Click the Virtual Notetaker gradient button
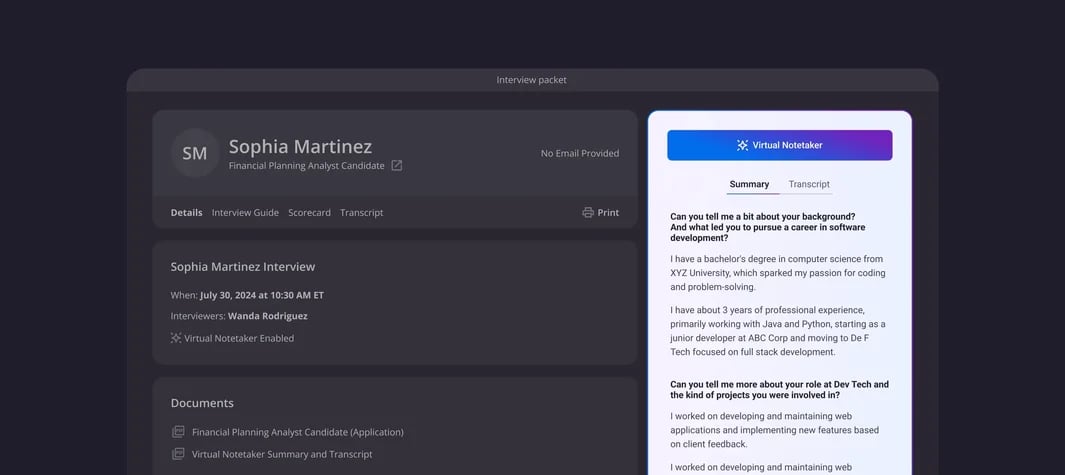Image resolution: width=1065 pixels, height=475 pixels. coord(780,145)
